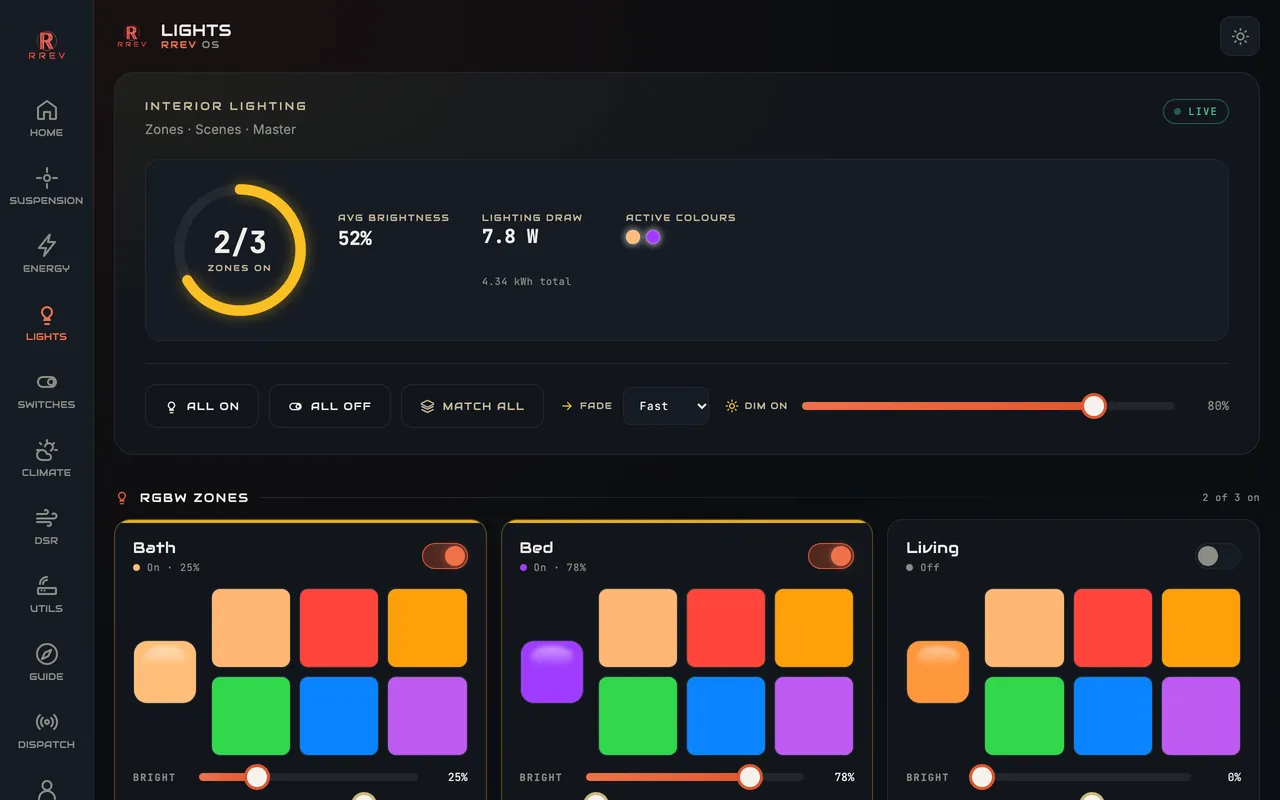Pick red swatch in Bath zone
Image resolution: width=1280 pixels, height=800 pixels.
[339, 628]
